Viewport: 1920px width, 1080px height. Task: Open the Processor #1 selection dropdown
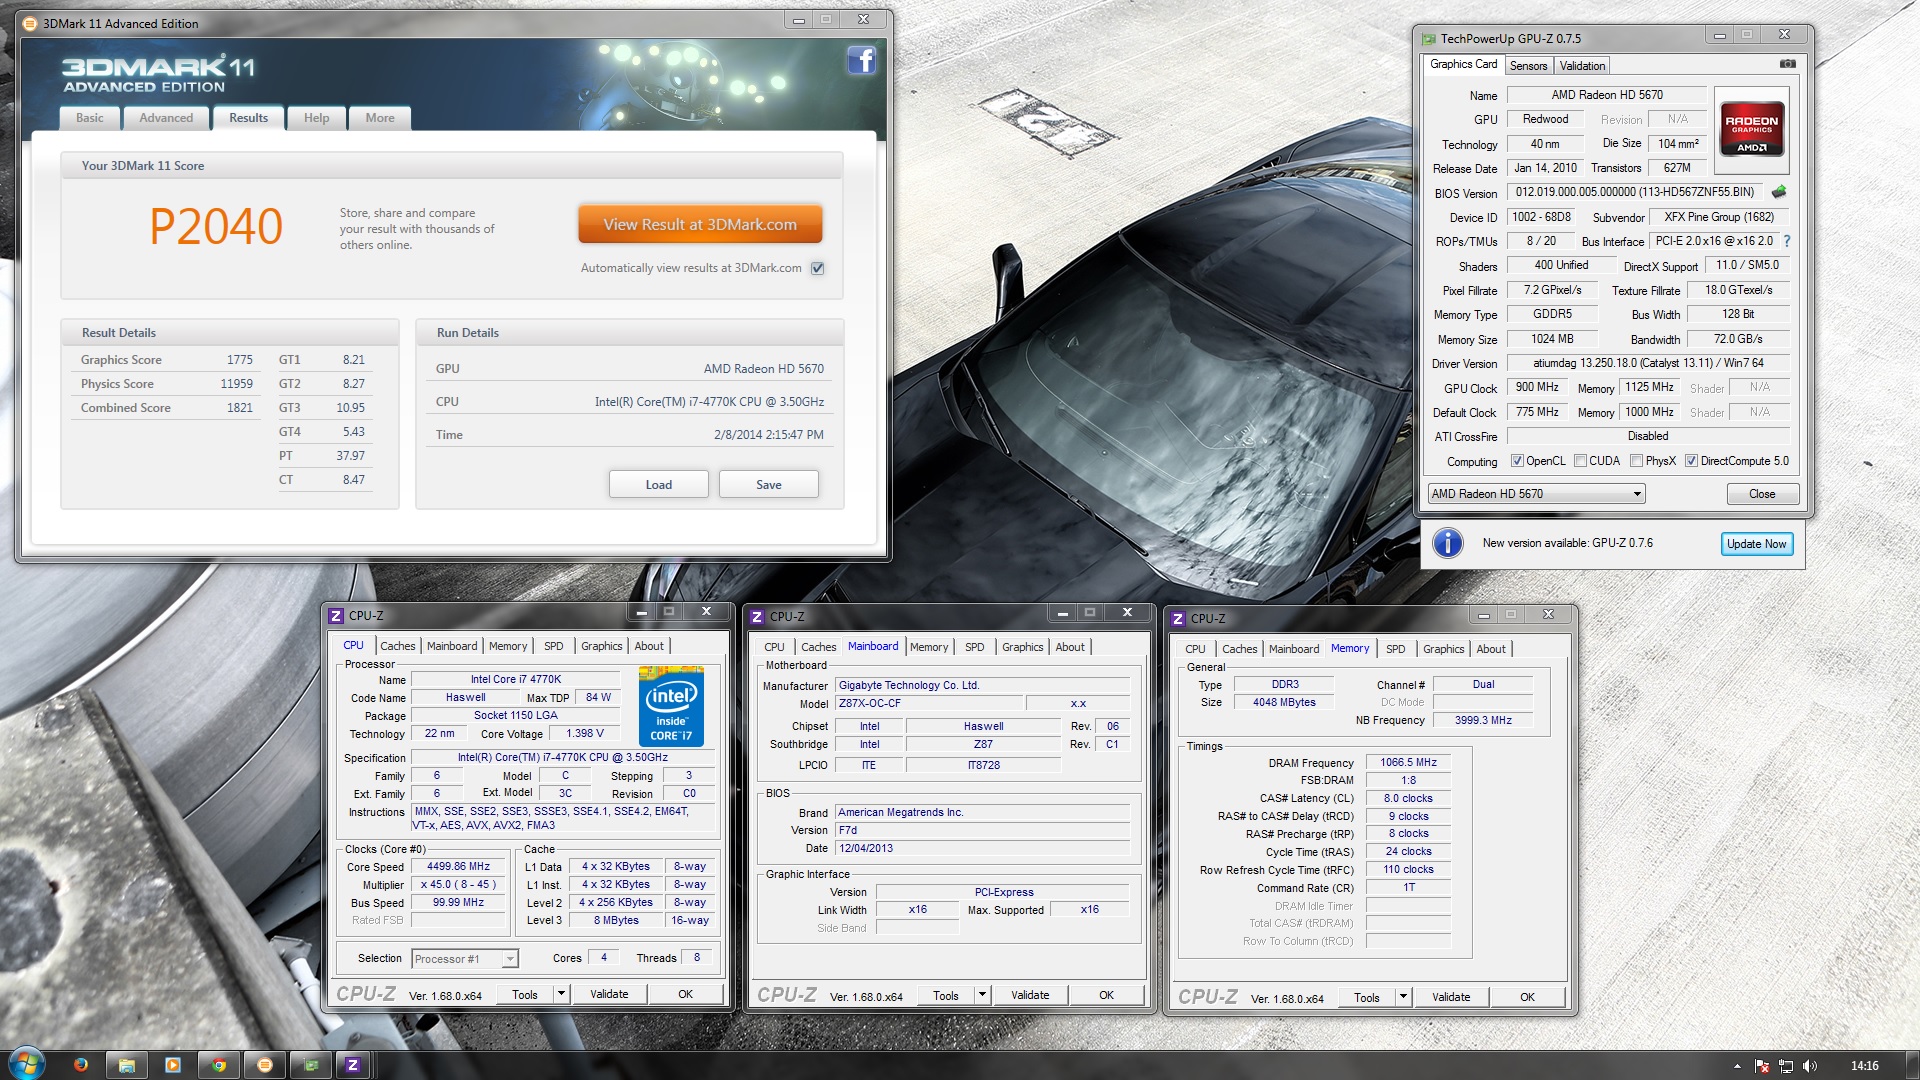465,959
